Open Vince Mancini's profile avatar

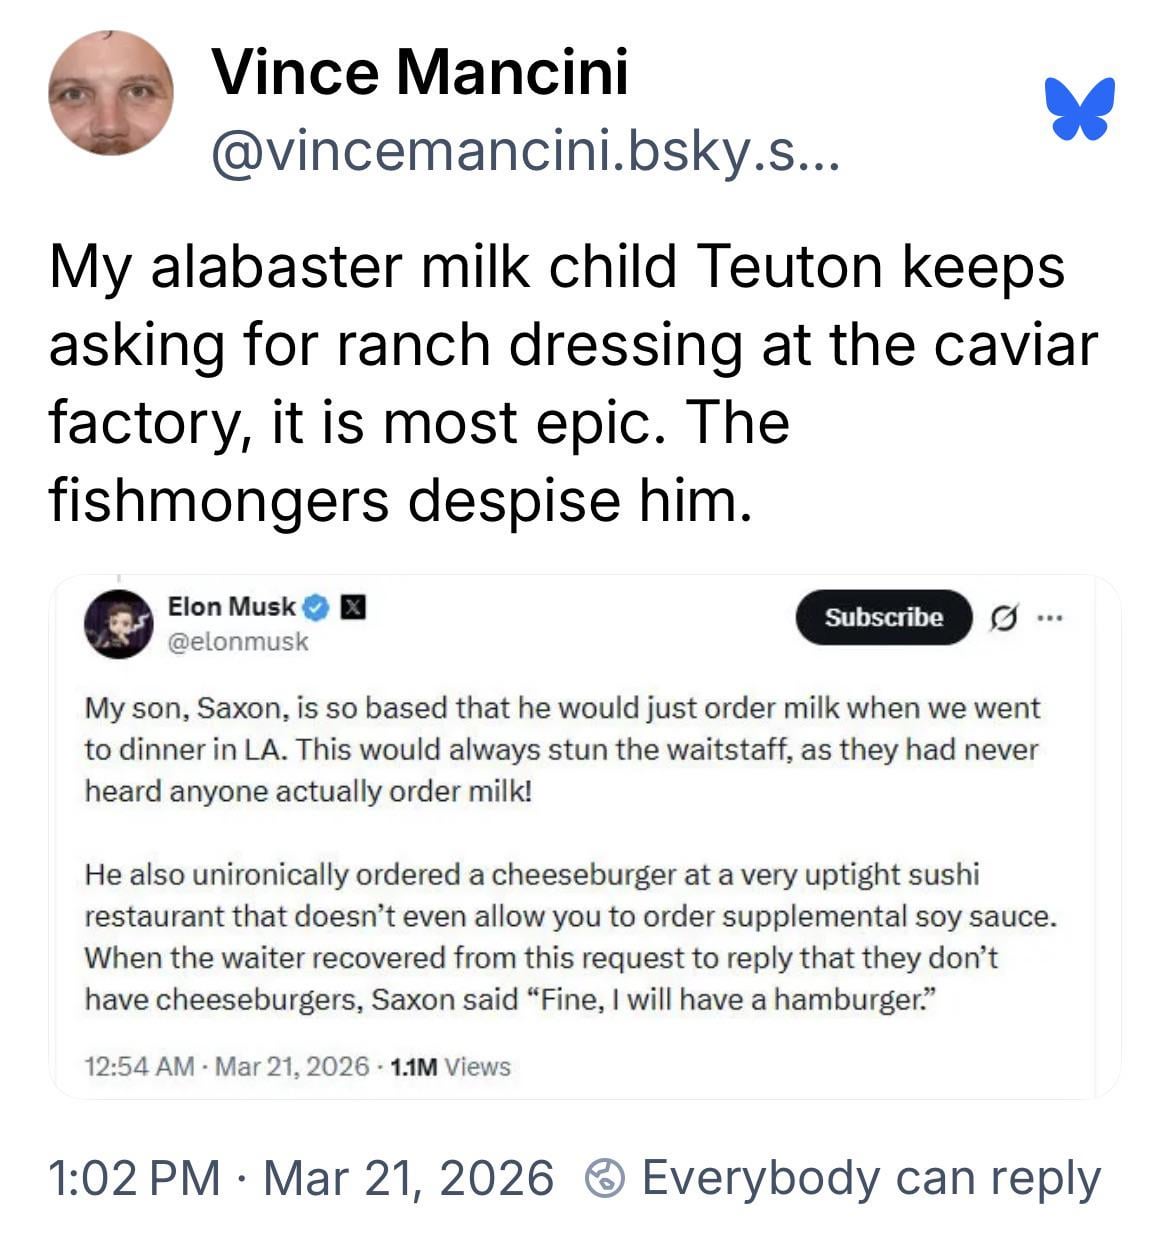pyautogui.click(x=110, y=93)
